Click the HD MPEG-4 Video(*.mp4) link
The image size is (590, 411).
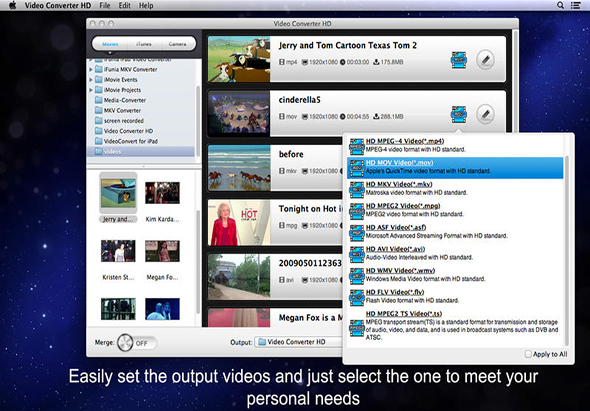(x=405, y=141)
